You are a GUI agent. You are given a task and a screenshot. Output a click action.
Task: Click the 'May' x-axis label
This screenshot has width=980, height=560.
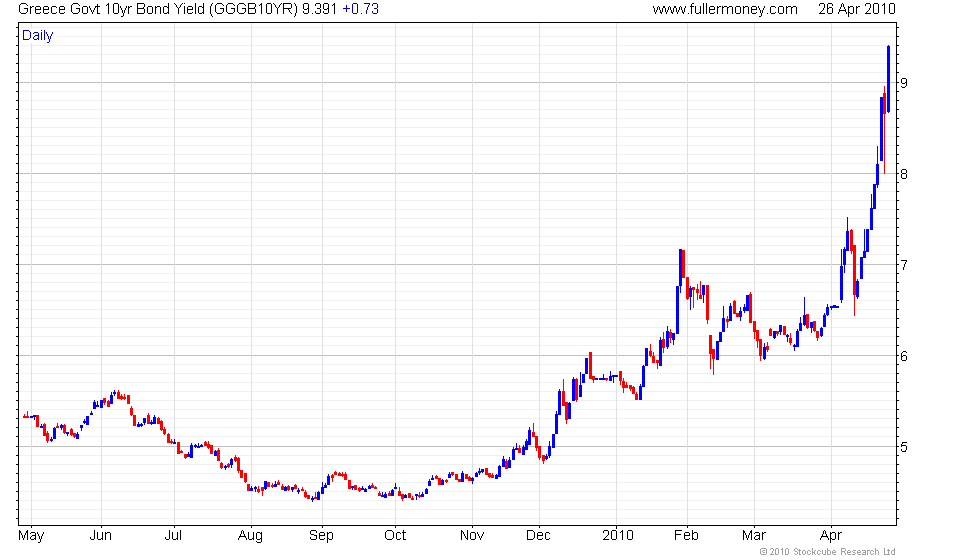pos(31,536)
